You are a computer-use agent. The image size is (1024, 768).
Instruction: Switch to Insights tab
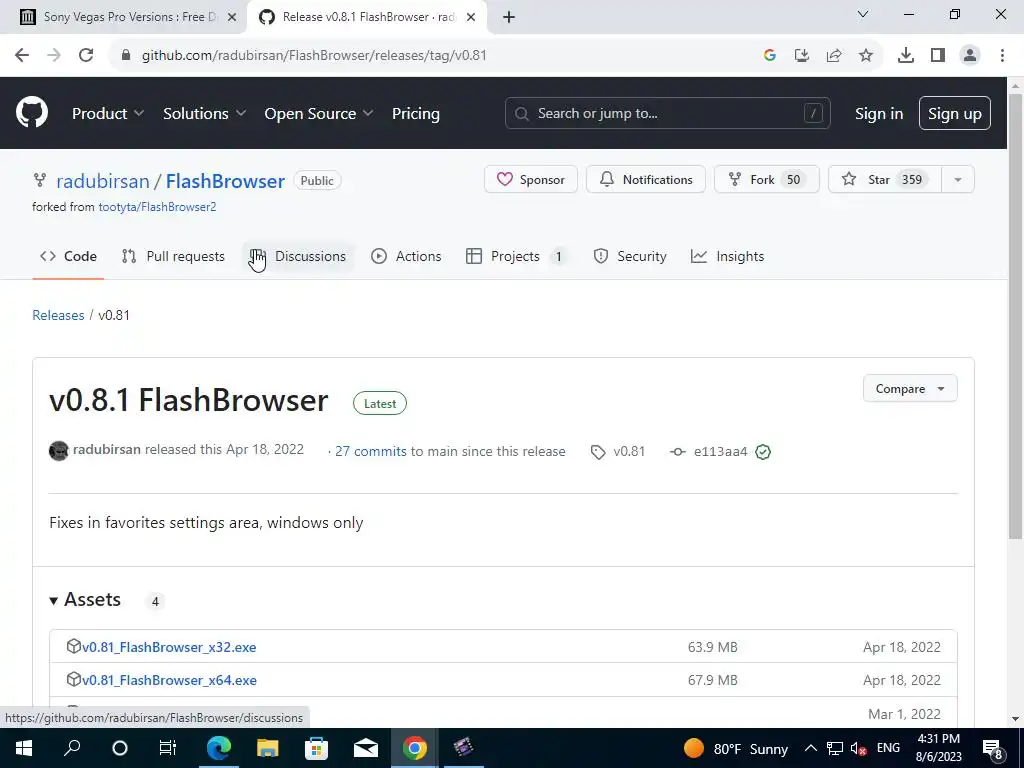tap(728, 257)
